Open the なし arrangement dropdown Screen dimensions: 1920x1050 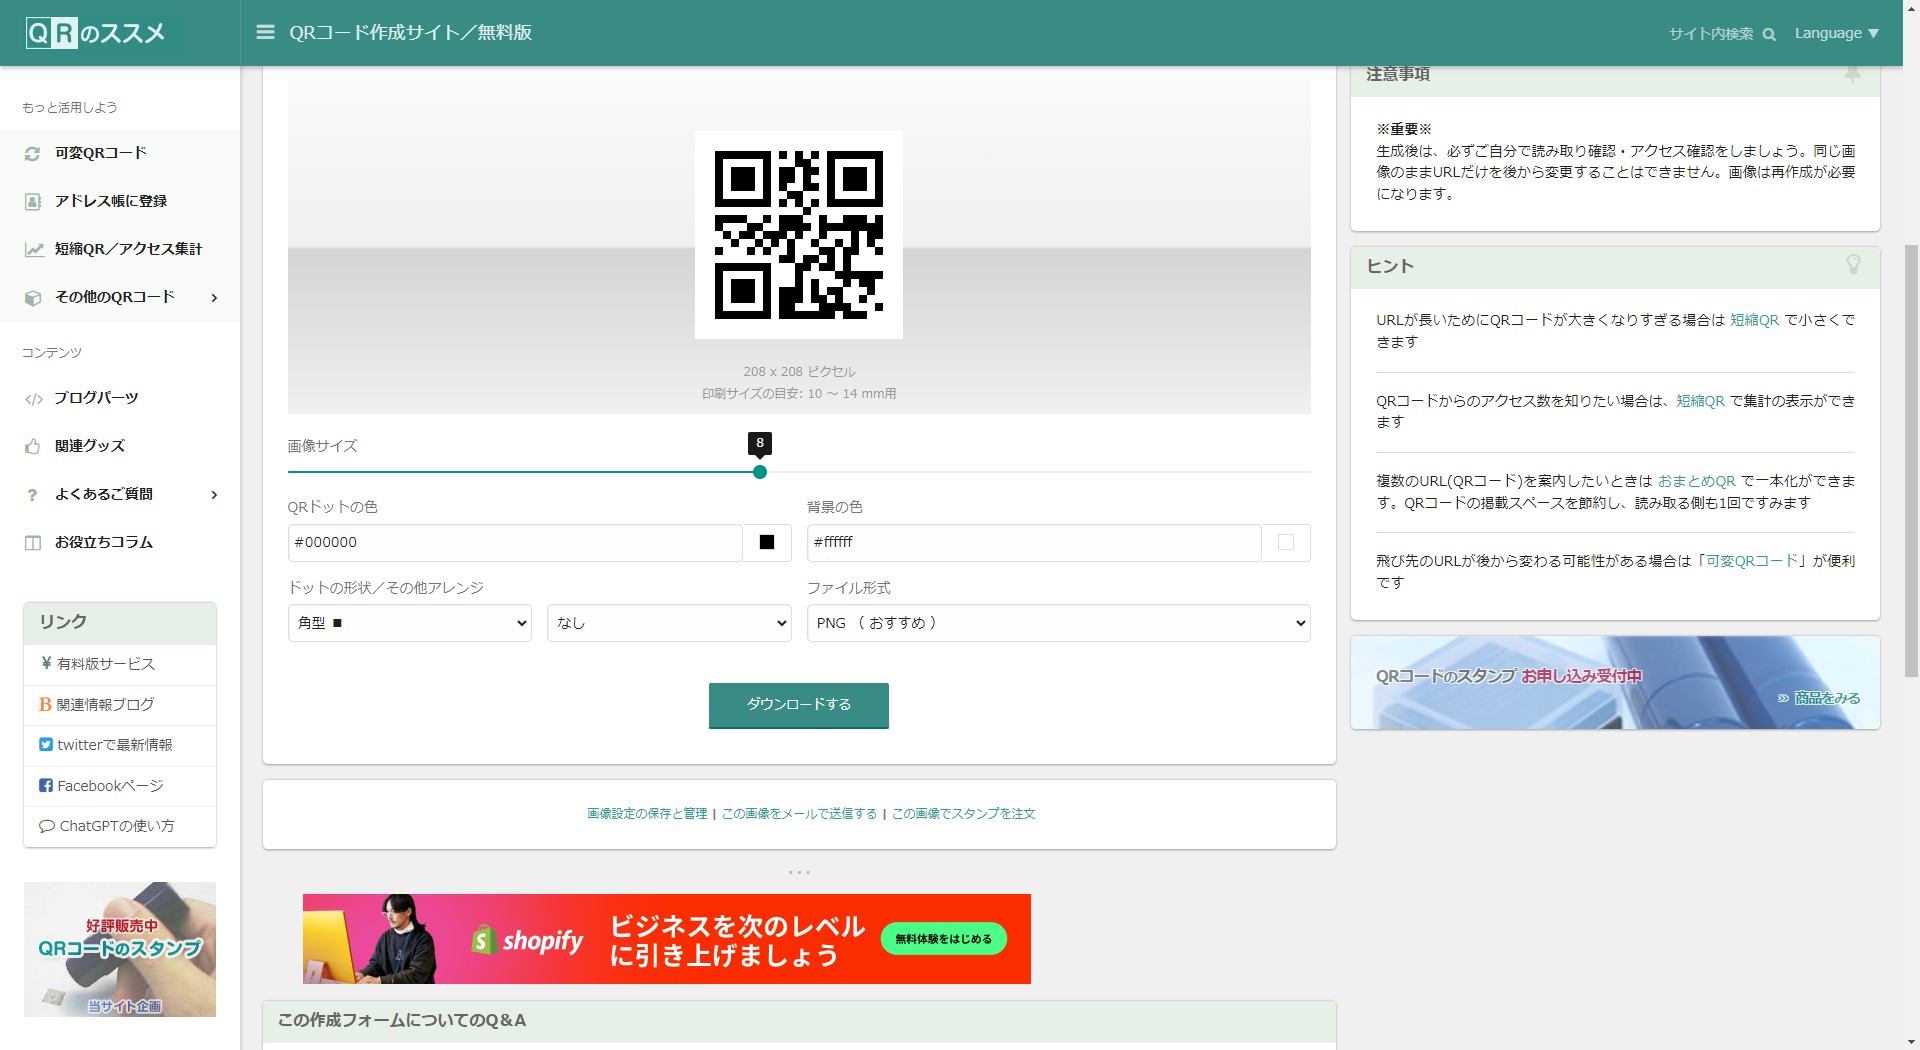tap(669, 623)
